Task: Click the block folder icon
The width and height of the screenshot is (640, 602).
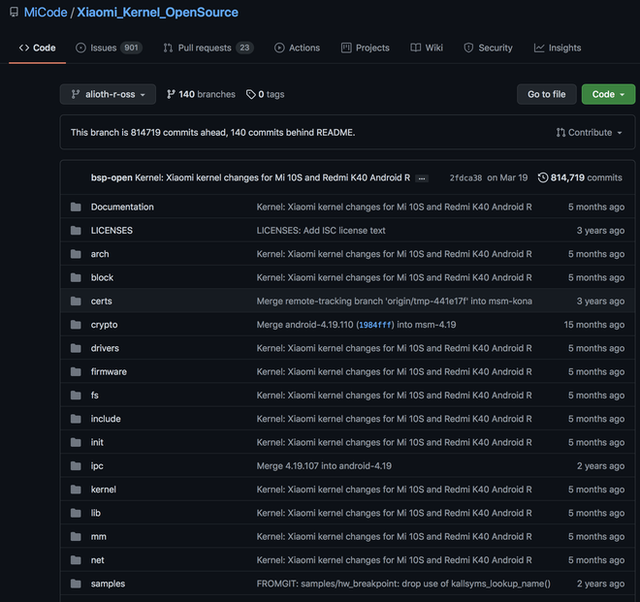Action: 76,278
